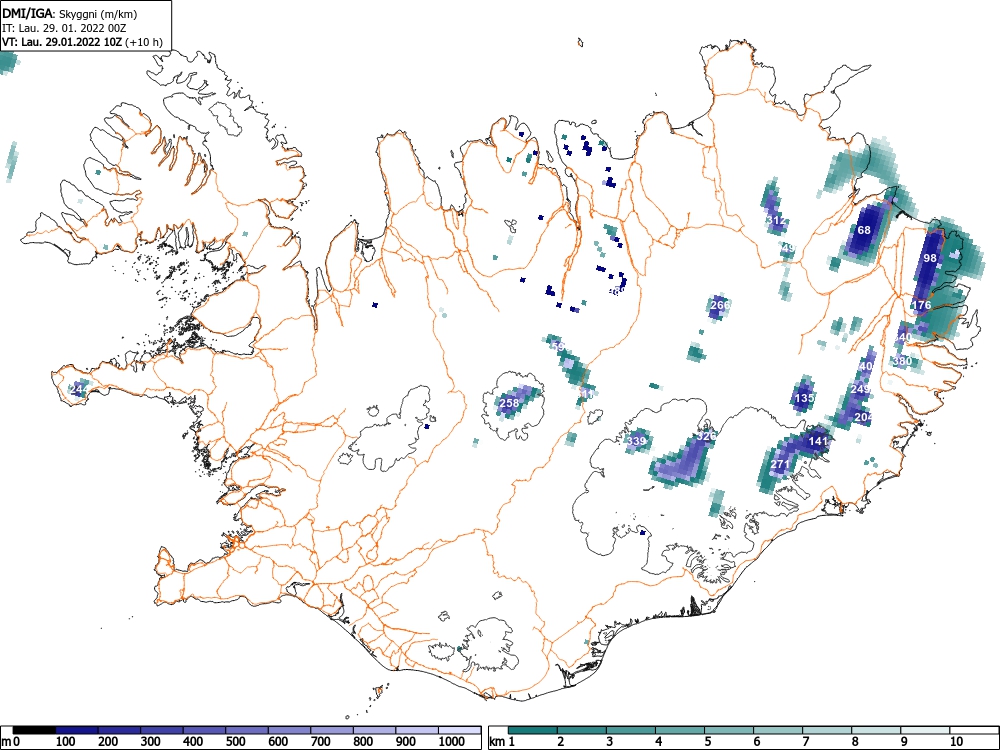Select the 8–9 km legend swatch

pos(876,730)
